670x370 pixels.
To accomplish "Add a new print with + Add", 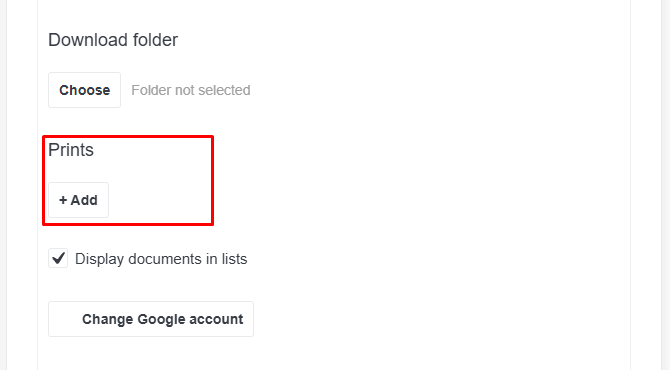I will (x=79, y=200).
